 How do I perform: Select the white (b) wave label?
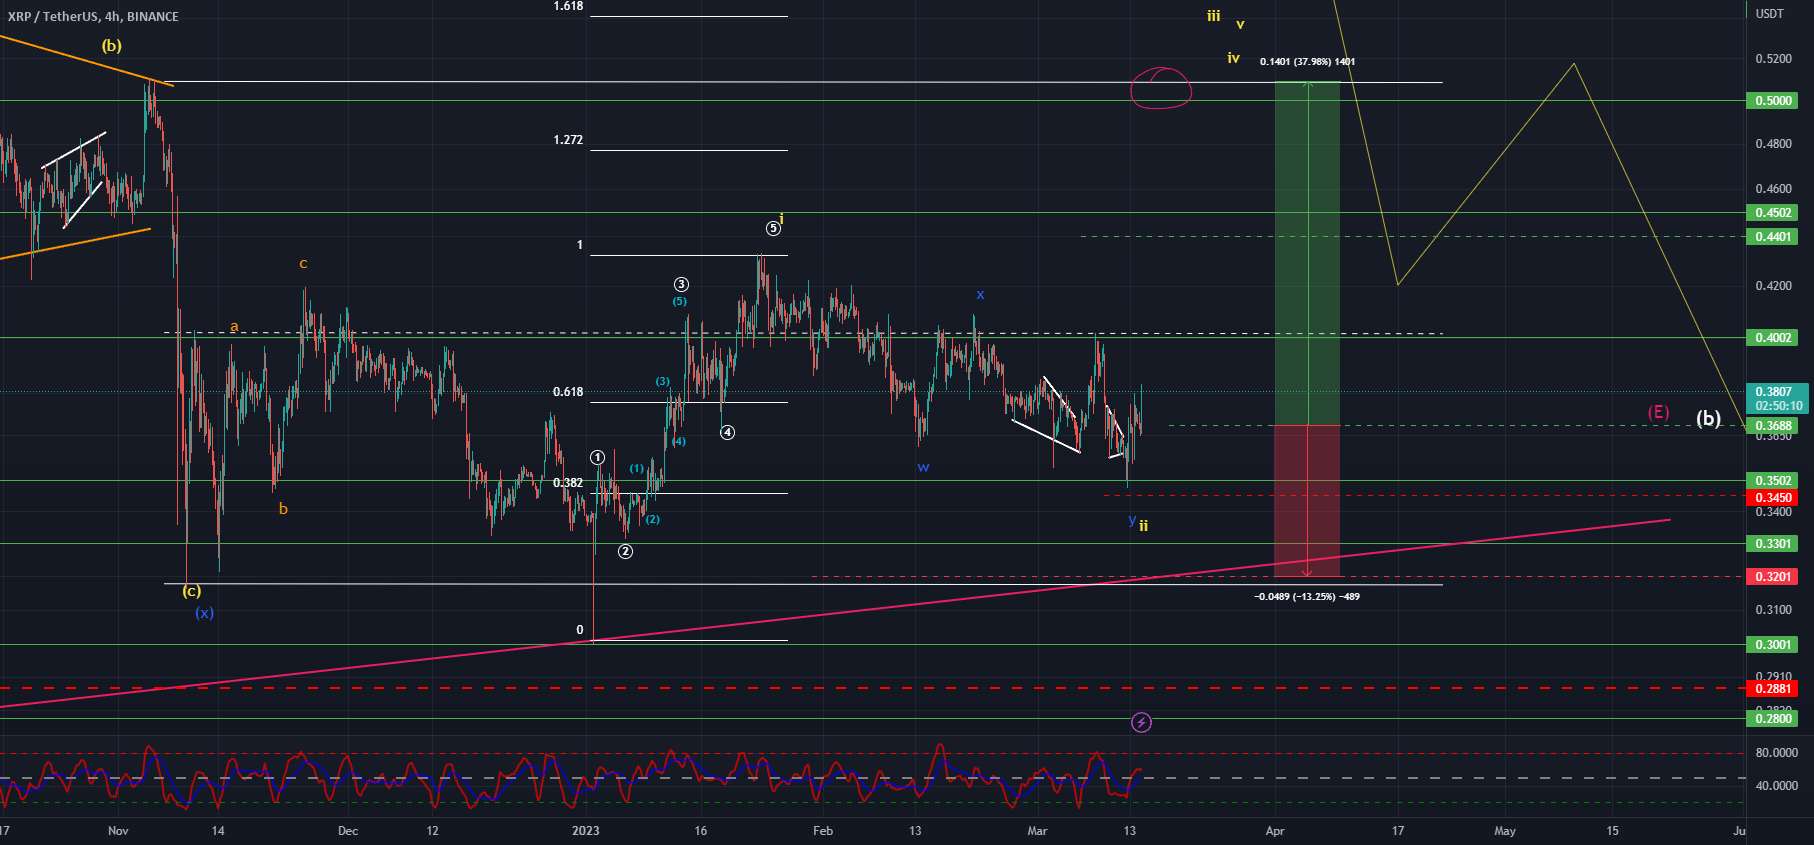tap(1708, 418)
